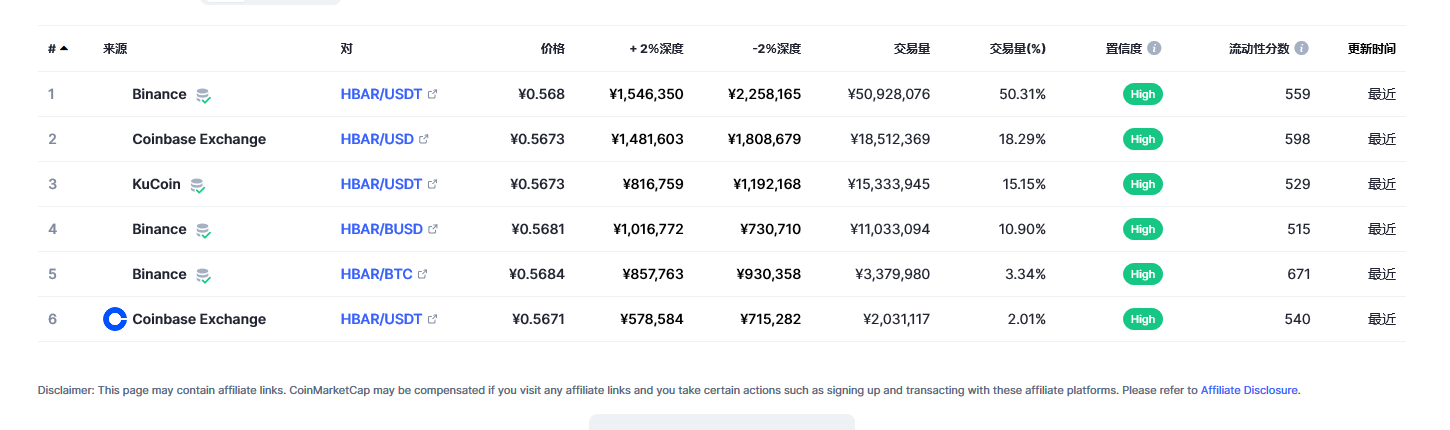The width and height of the screenshot is (1450, 430).
Task: Click the High confidence badge in the Binance HBAR/USDT row
Action: (x=1143, y=94)
